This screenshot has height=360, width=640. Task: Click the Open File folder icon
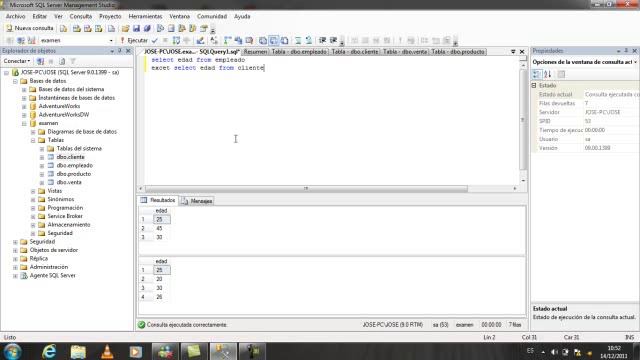tap(125, 29)
